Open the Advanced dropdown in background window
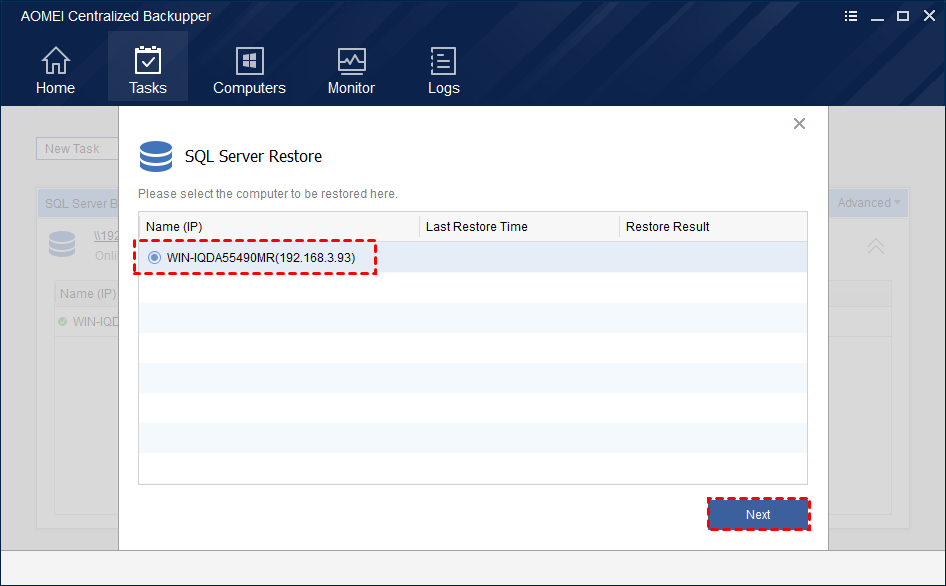 [x=869, y=203]
